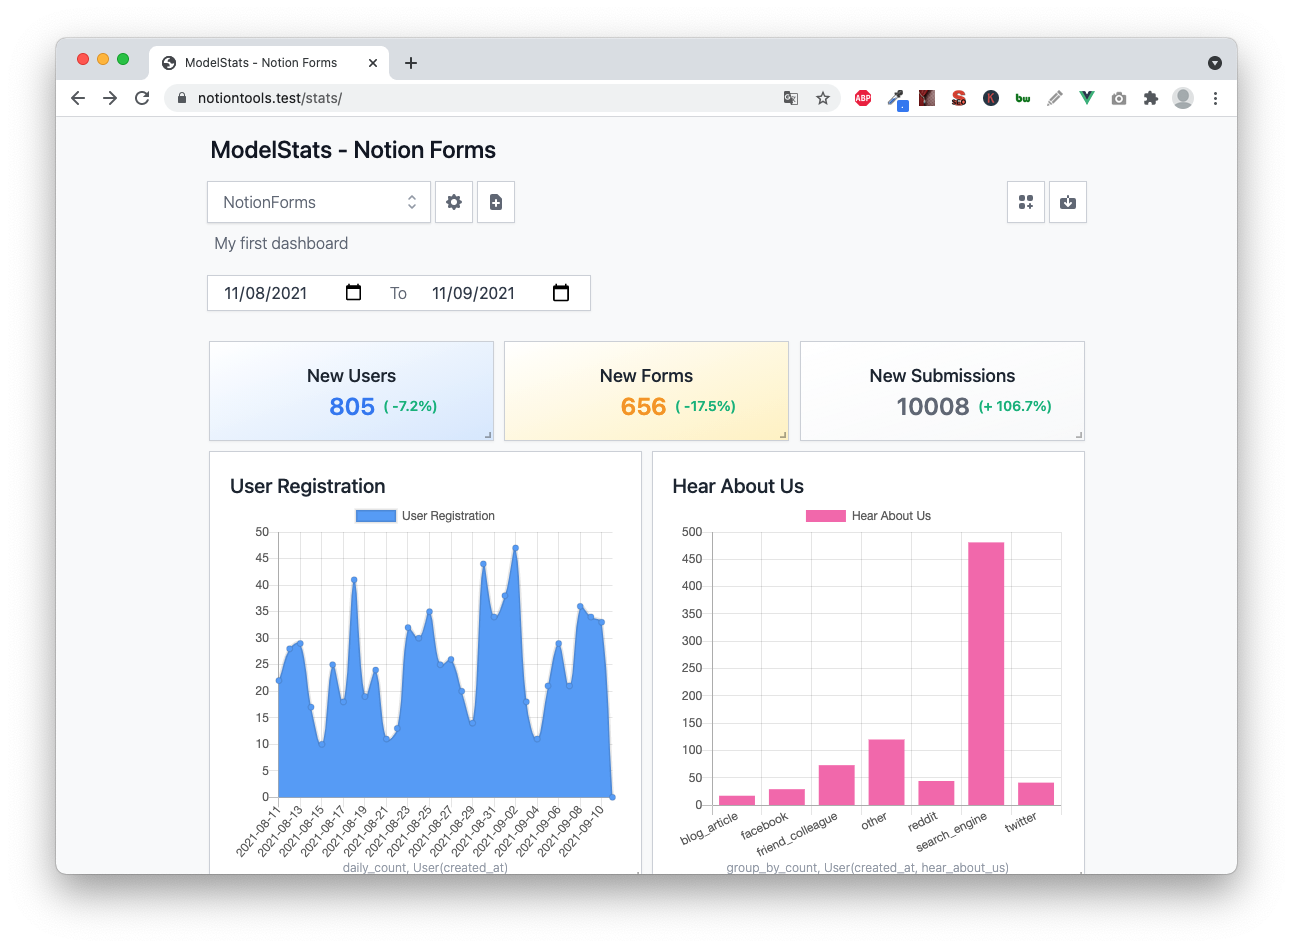Open the start date calendar picker
Viewport: 1293px width, 948px height.
pos(353,293)
